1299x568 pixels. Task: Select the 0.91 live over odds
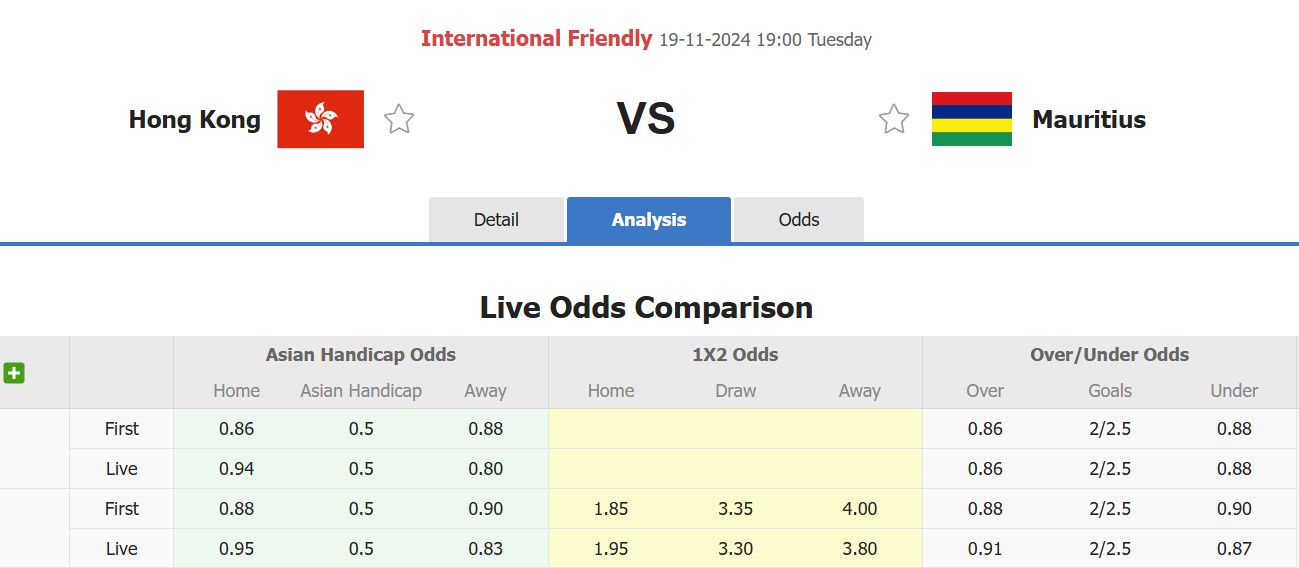[985, 549]
